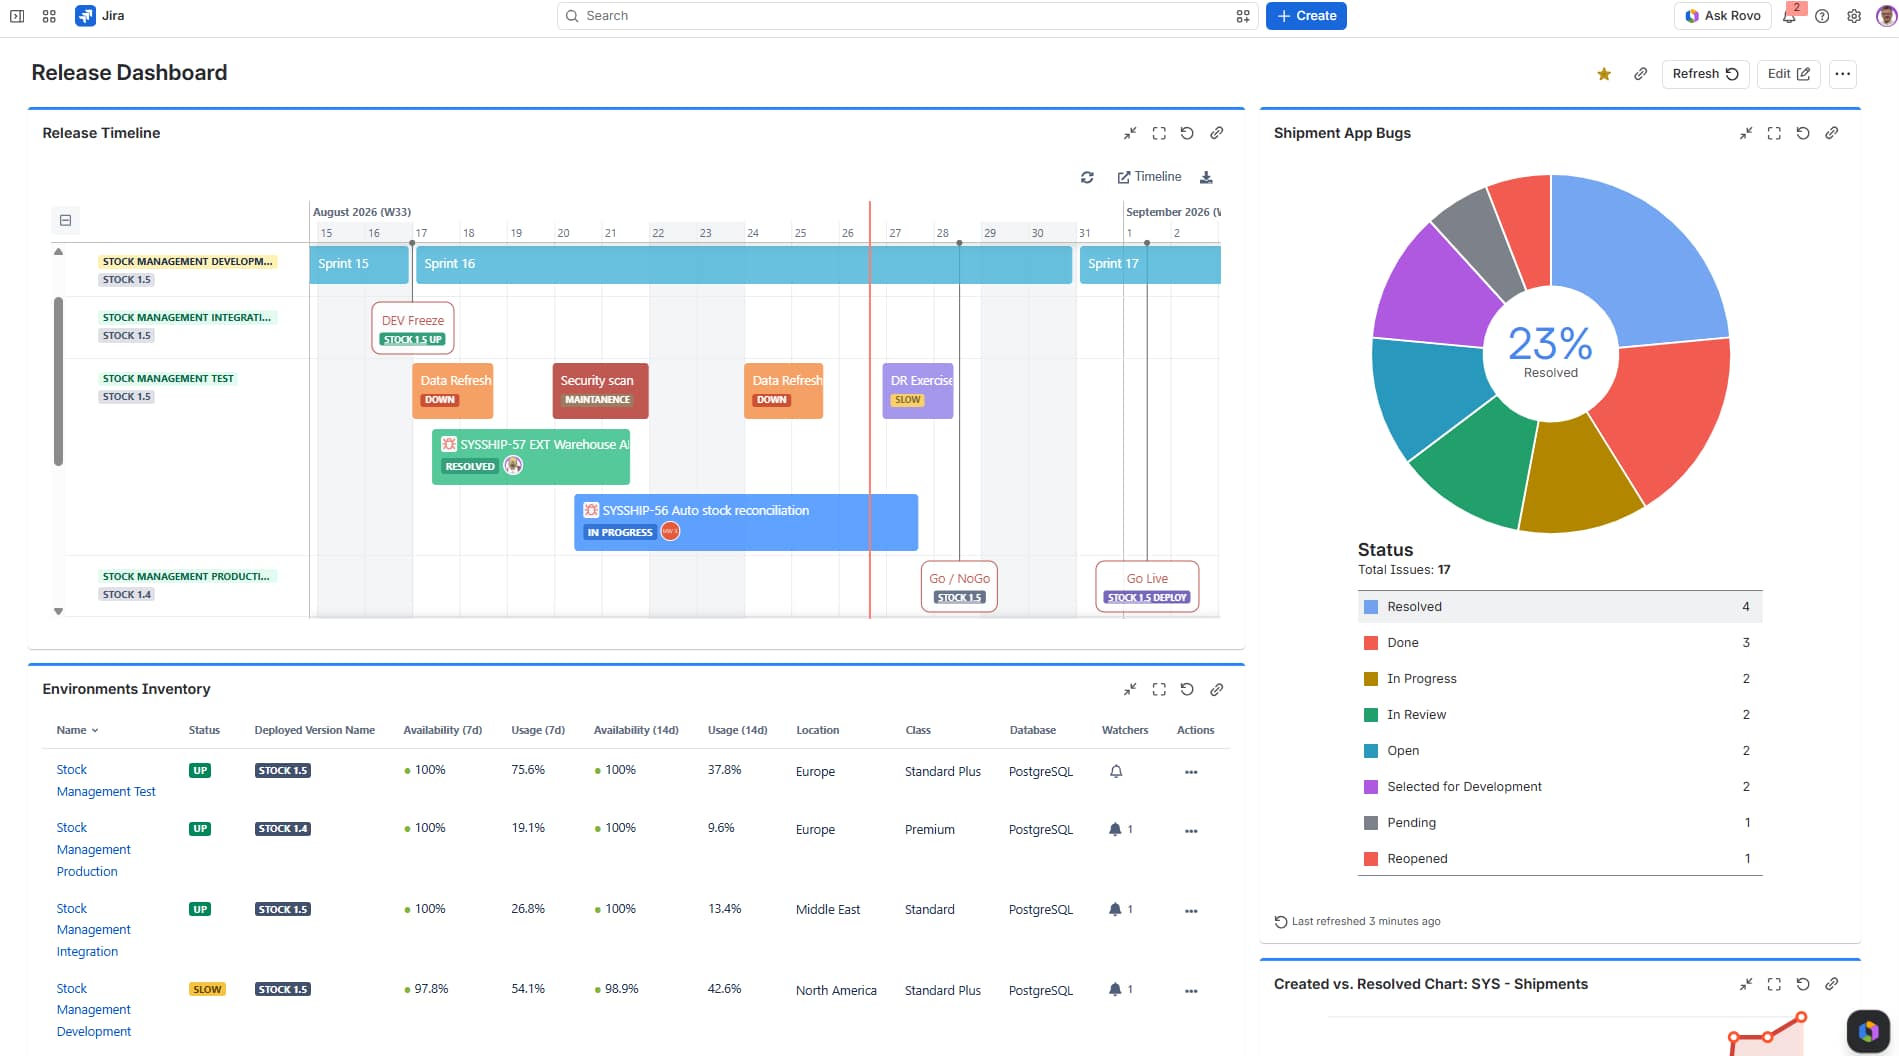Star the Release Dashboard
The height and width of the screenshot is (1056, 1899).
point(1604,74)
